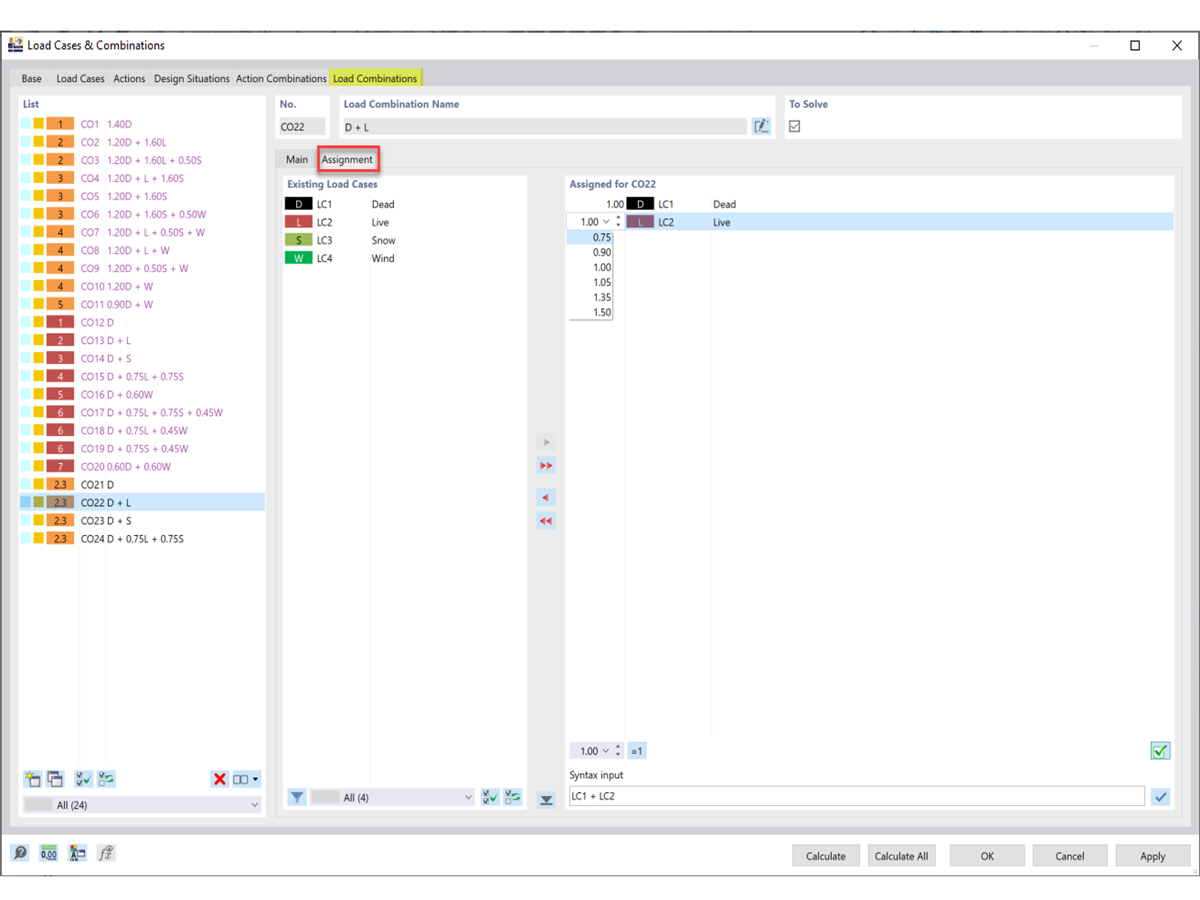Click the Cancel button
Viewport: 1200px width, 900px height.
pyautogui.click(x=1070, y=856)
